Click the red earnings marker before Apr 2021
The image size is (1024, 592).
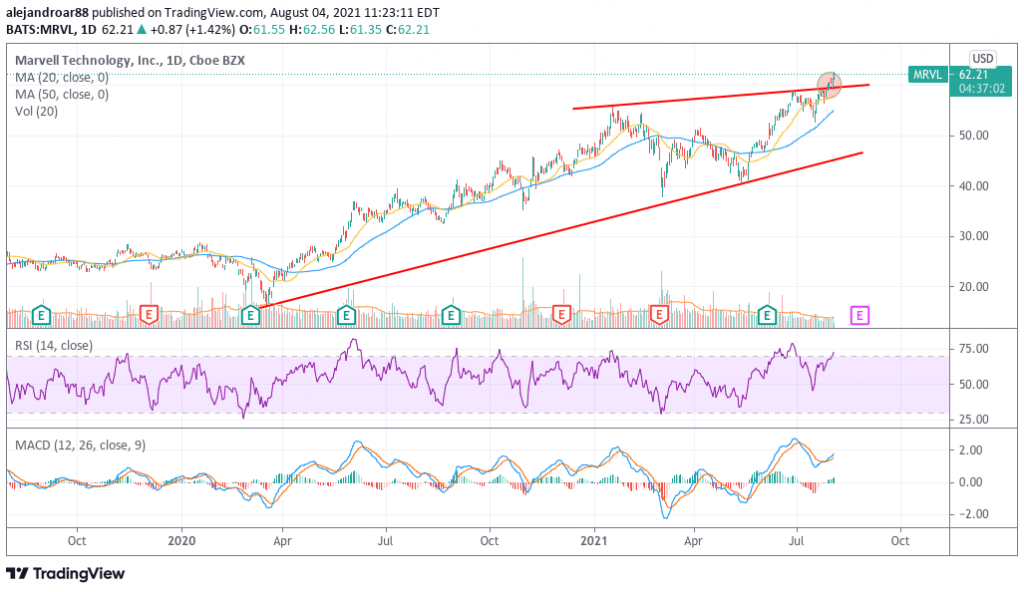coord(660,316)
